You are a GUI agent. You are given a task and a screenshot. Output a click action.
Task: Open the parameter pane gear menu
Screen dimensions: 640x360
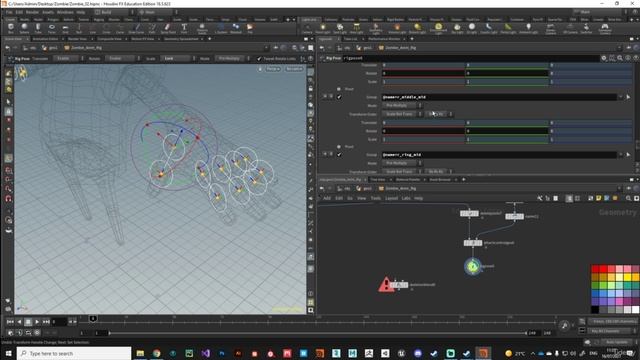604,58
